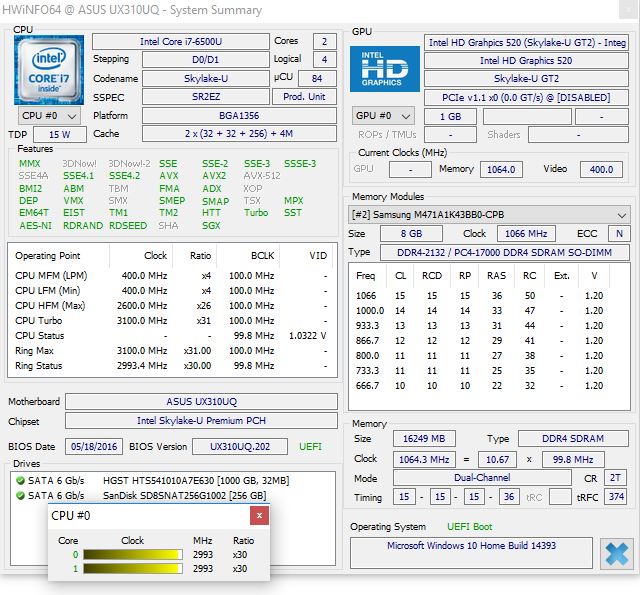Click the Video clock 400.0 value
640x595 pixels.
(x=601, y=169)
